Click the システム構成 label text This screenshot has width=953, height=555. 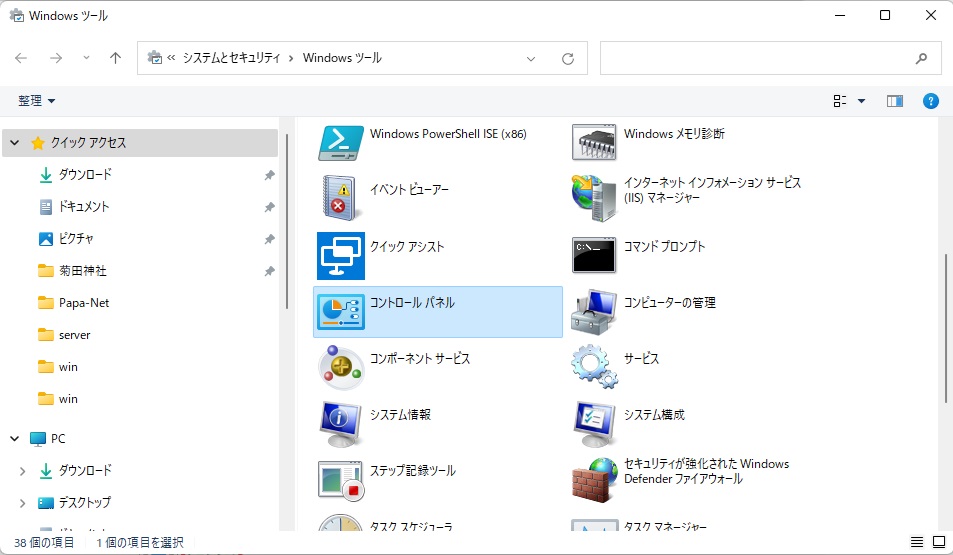point(655,415)
